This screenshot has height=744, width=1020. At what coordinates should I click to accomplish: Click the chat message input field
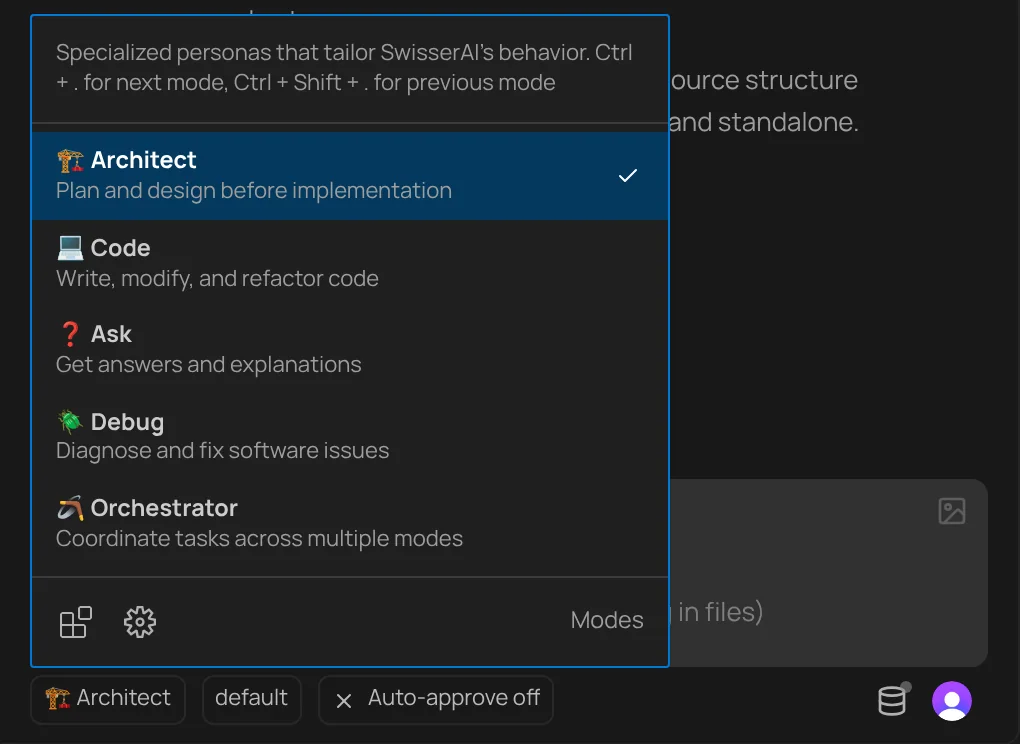point(828,573)
